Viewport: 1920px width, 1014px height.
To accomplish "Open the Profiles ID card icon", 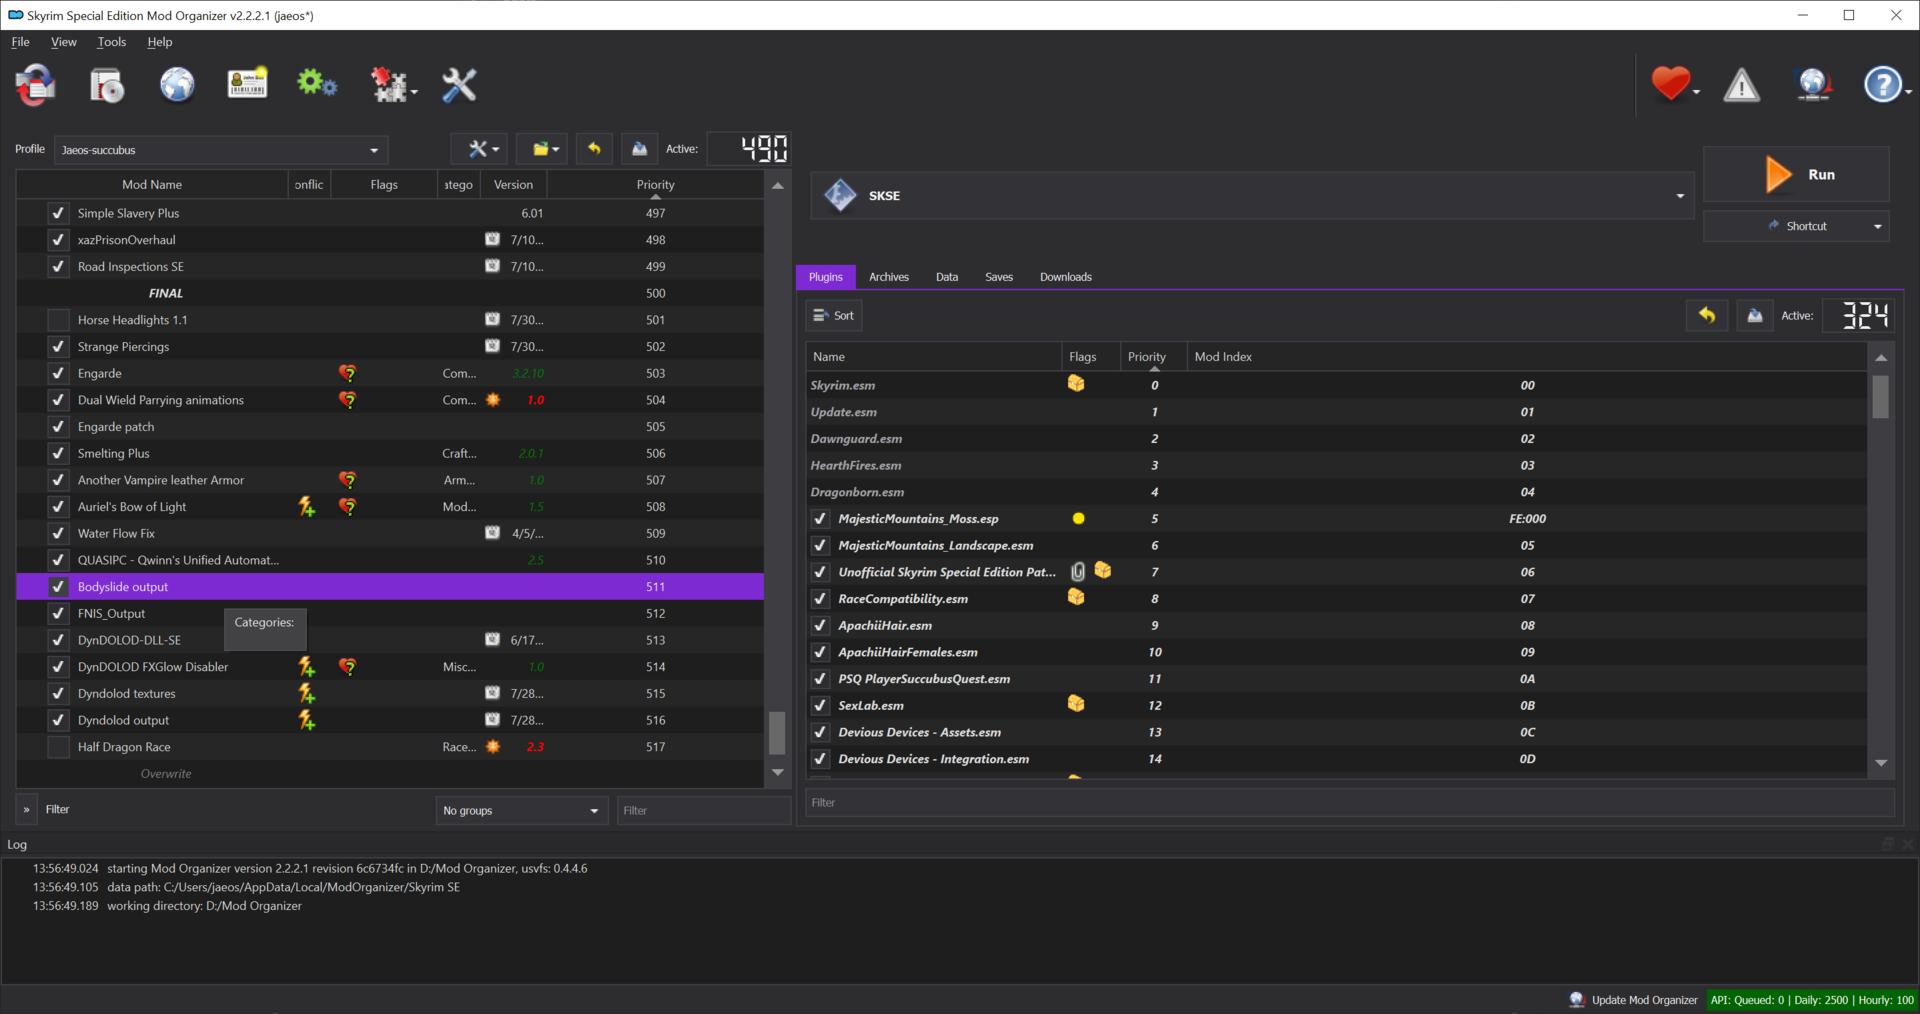I will pos(247,85).
